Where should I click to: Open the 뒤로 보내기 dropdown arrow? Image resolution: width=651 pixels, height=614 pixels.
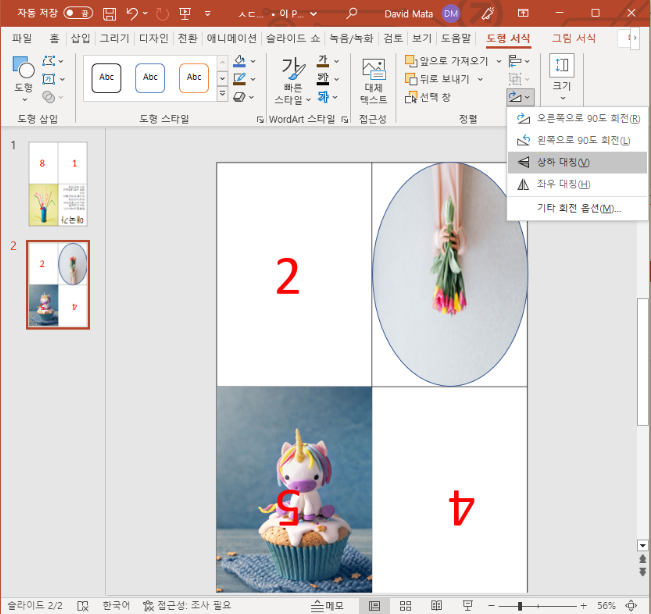point(480,79)
